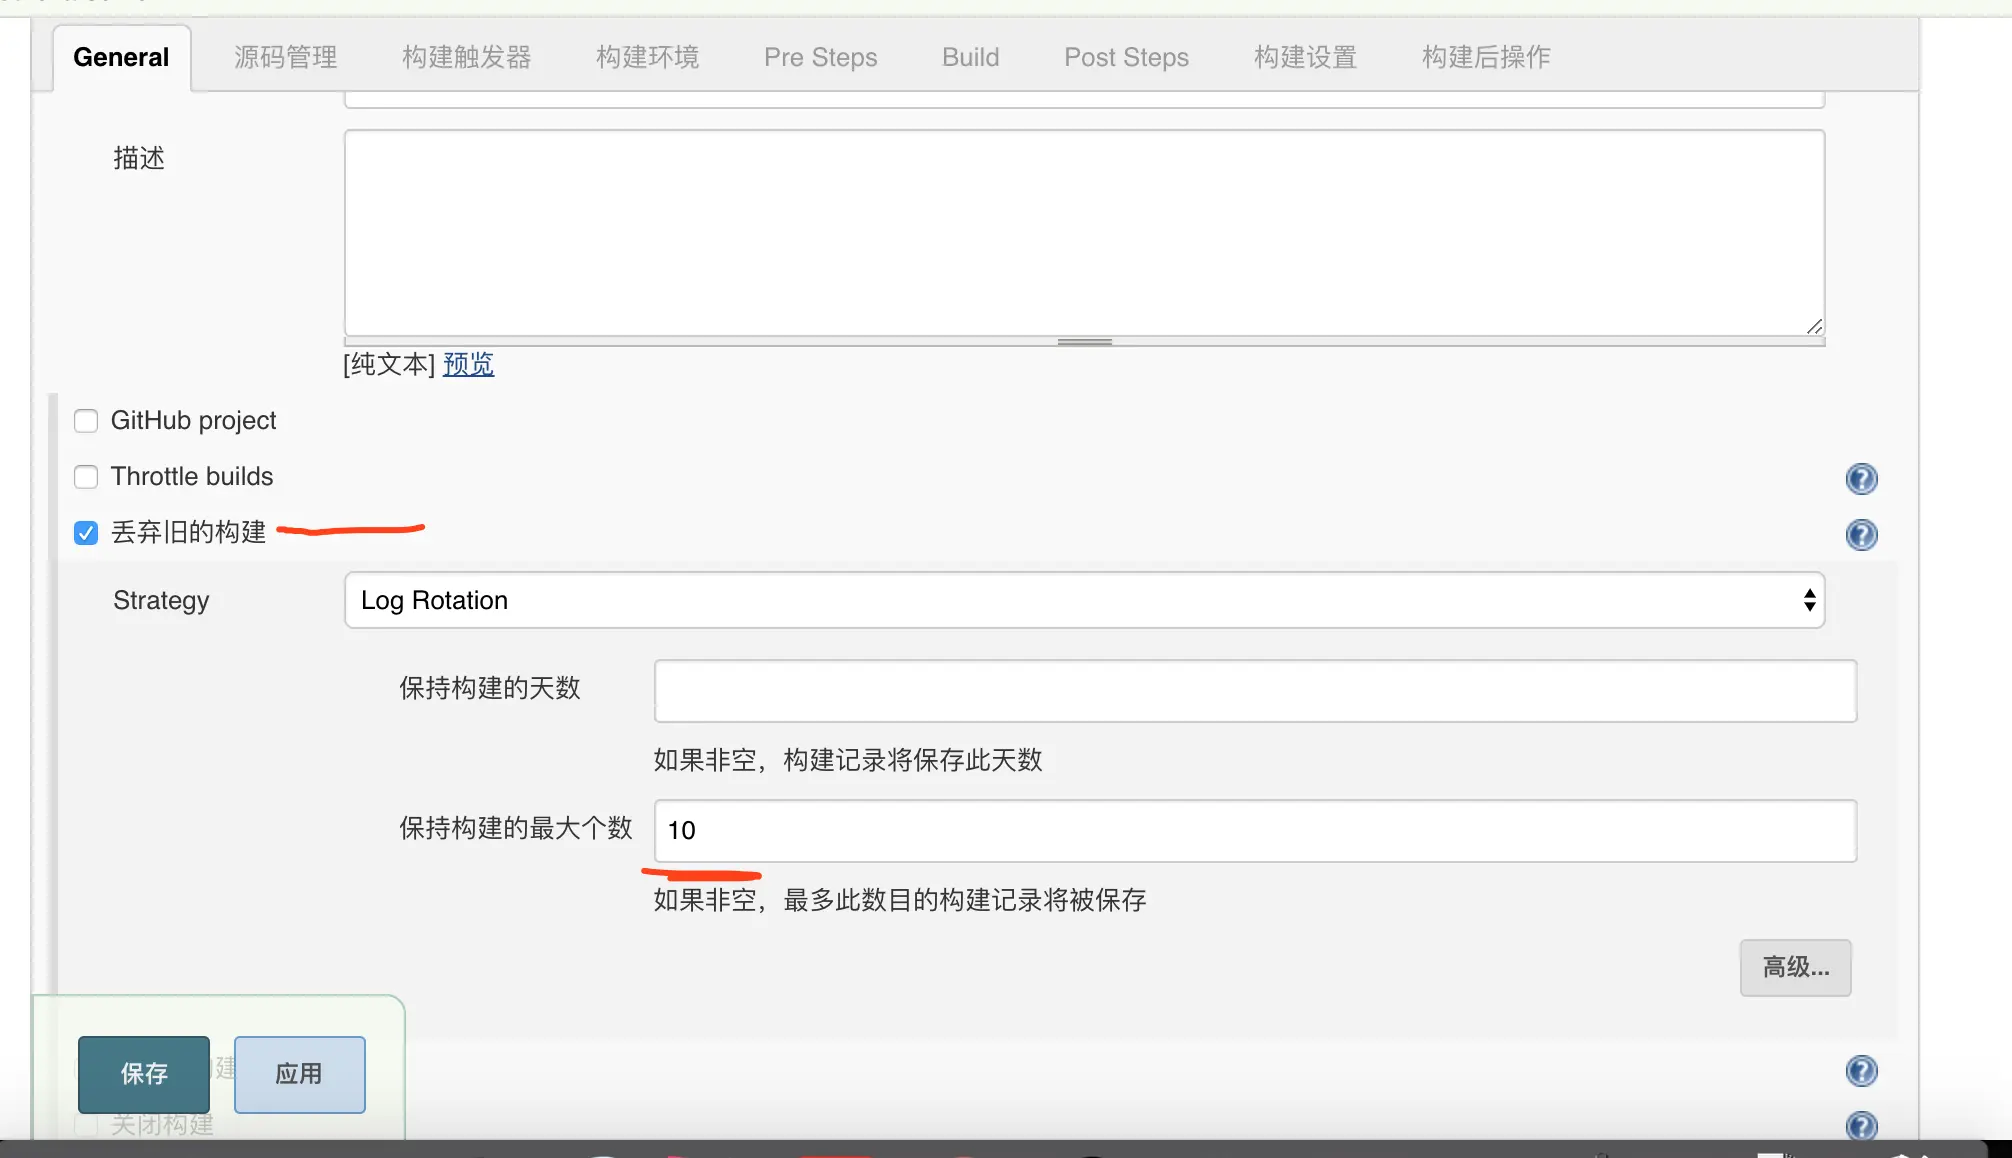Focus the 保持构建的最大个数 field containing 10
Screen dimensions: 2012x1158
(1255, 830)
